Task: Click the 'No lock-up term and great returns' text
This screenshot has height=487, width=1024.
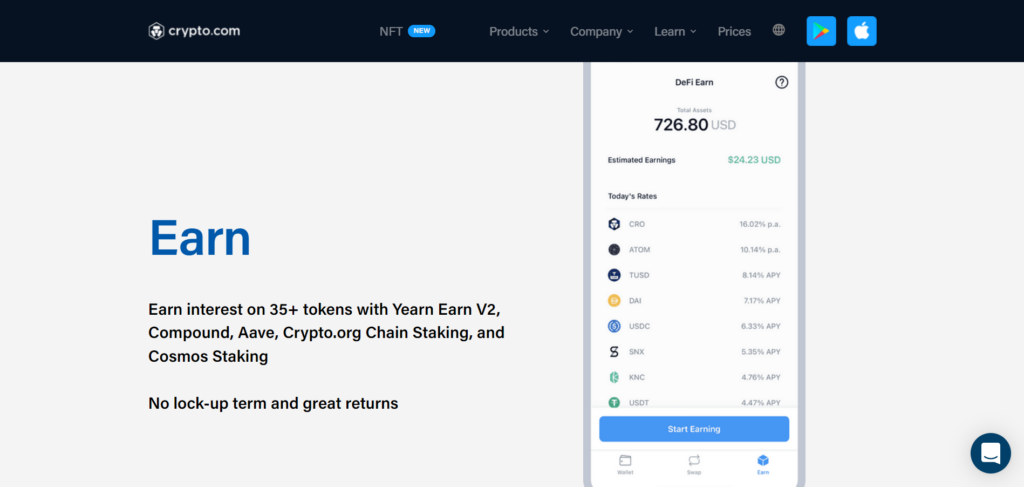Action: point(273,403)
